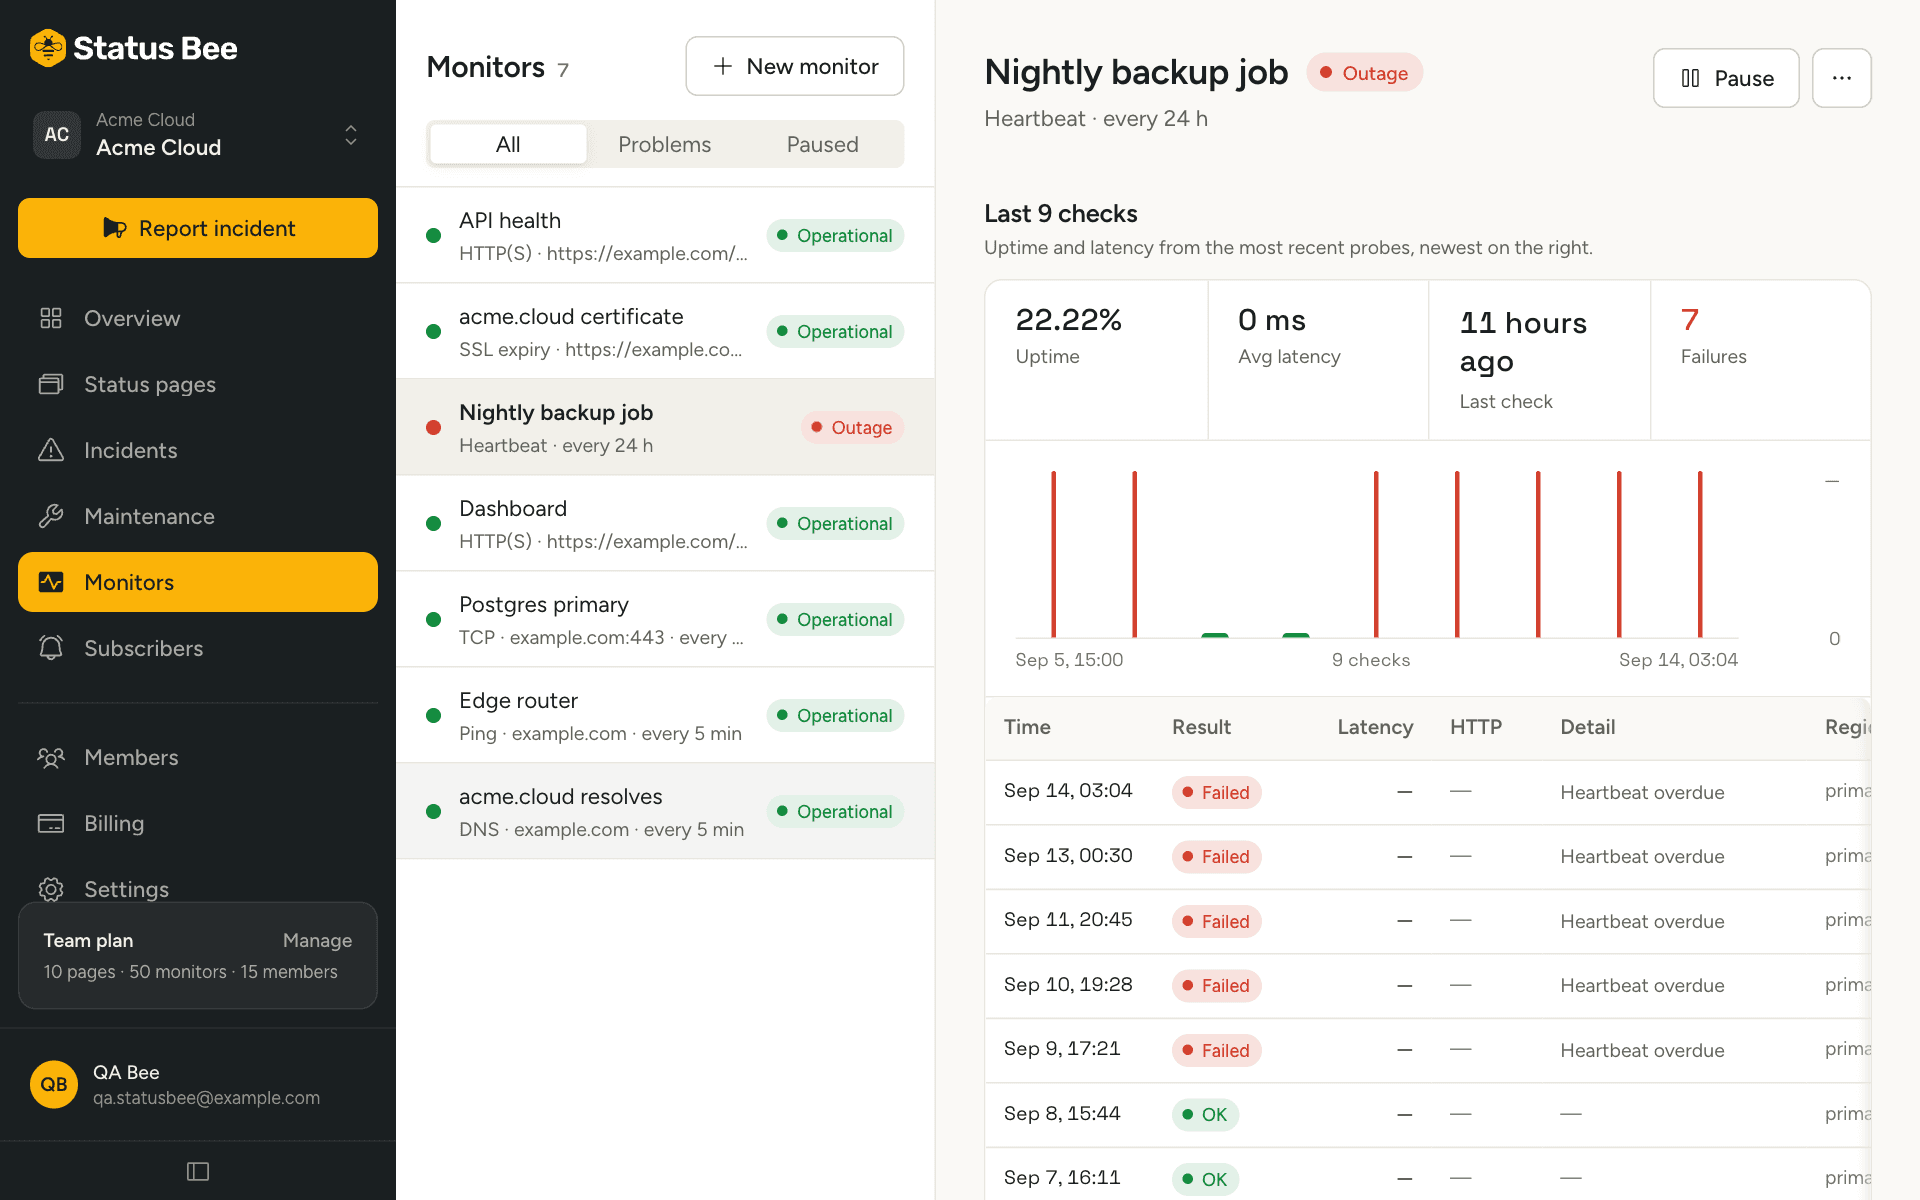Click the plus icon on New monitor
1920x1200 pixels.
pyautogui.click(x=722, y=66)
